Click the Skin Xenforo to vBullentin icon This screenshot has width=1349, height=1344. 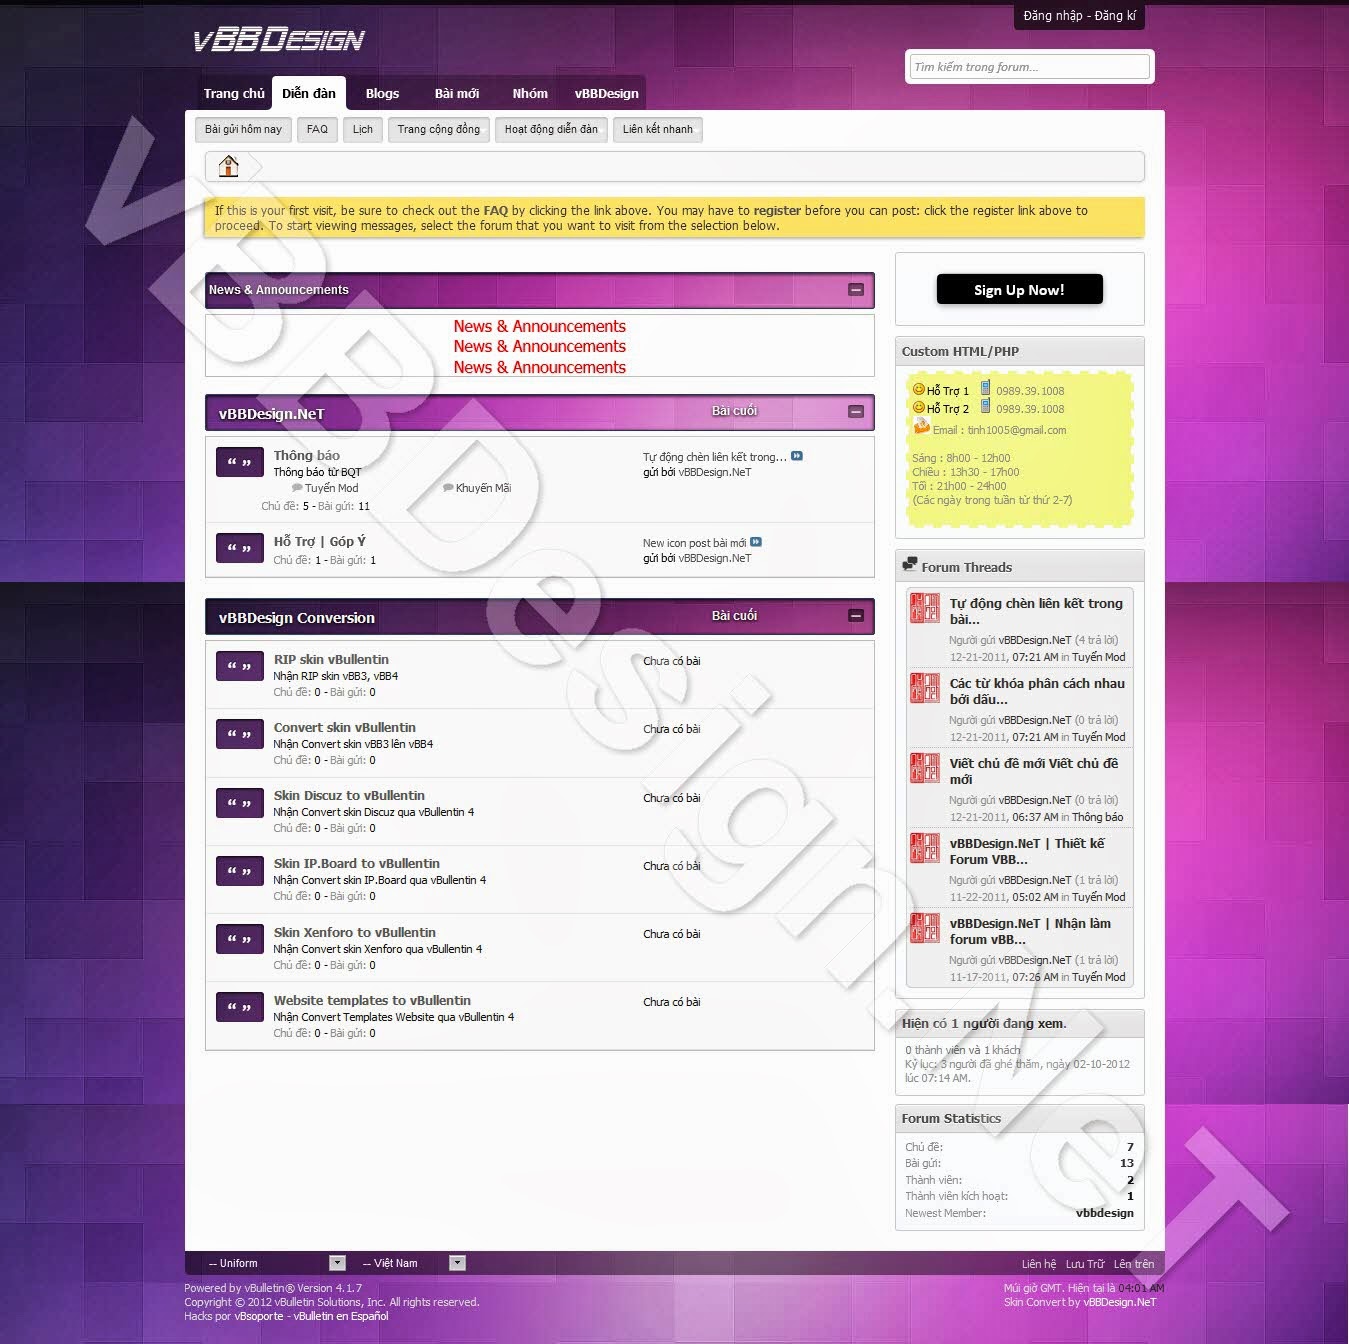tap(240, 939)
